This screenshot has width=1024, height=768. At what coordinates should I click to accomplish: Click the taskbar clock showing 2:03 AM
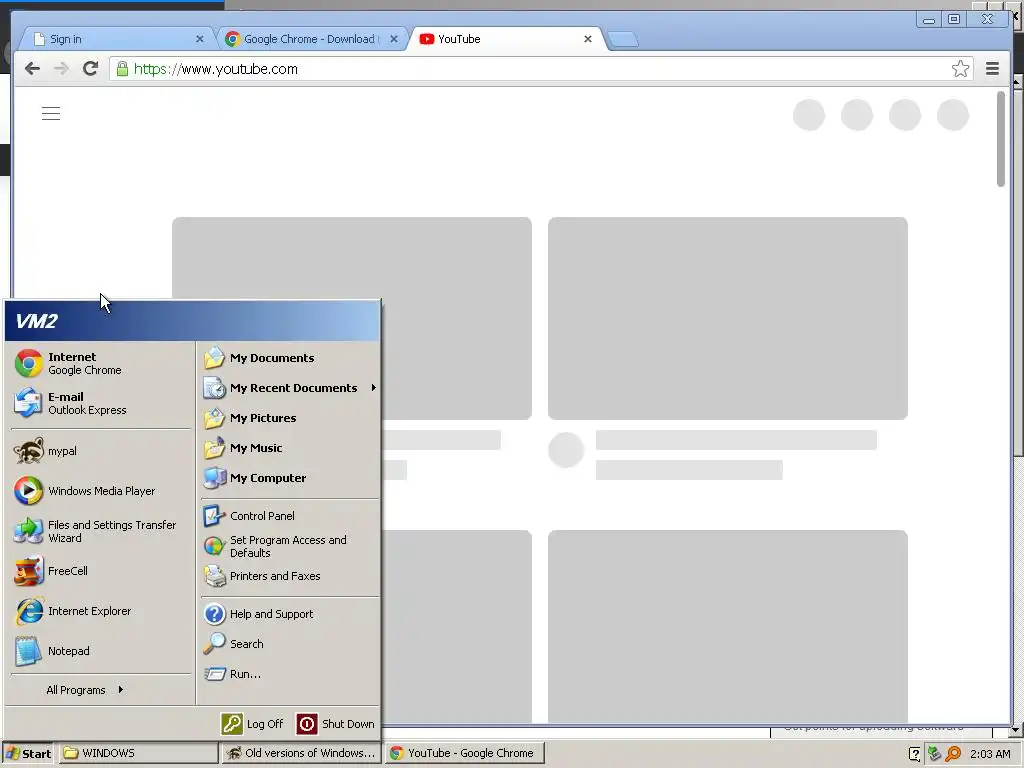point(990,754)
